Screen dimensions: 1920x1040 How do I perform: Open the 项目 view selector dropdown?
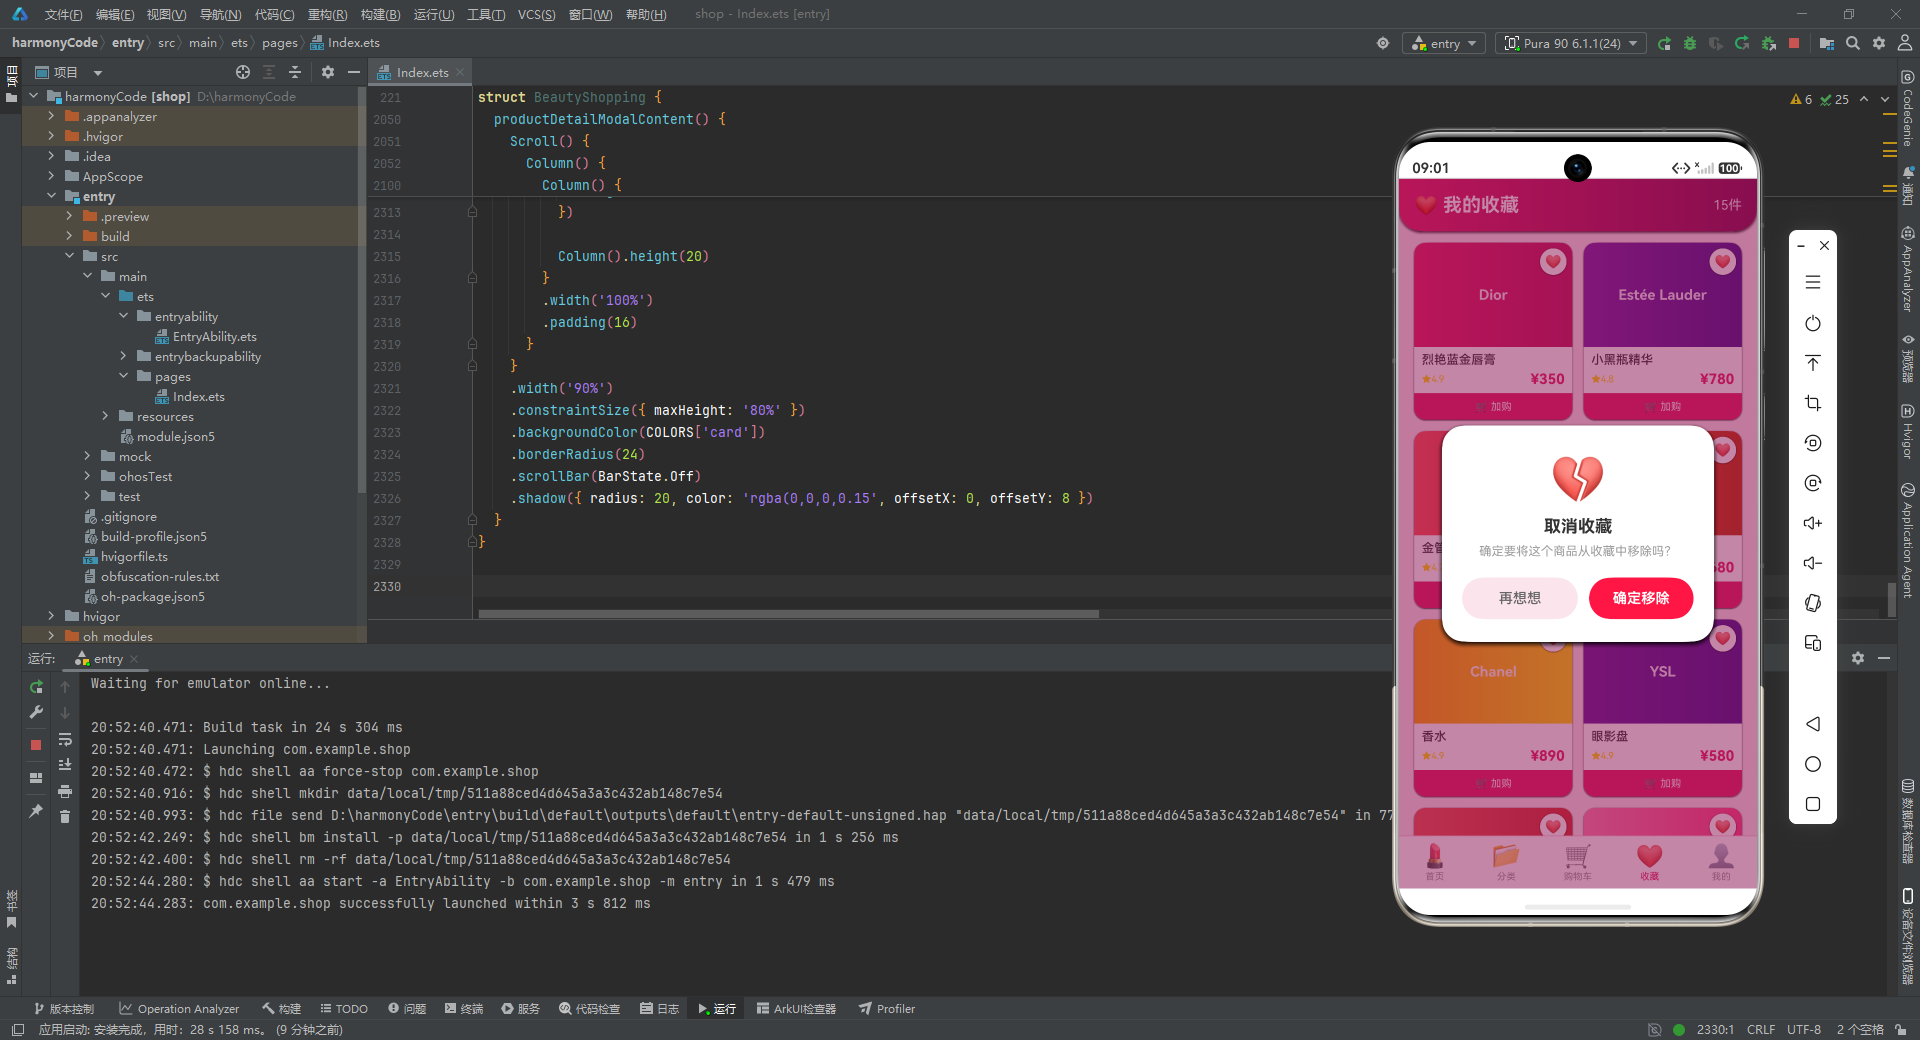(x=69, y=72)
